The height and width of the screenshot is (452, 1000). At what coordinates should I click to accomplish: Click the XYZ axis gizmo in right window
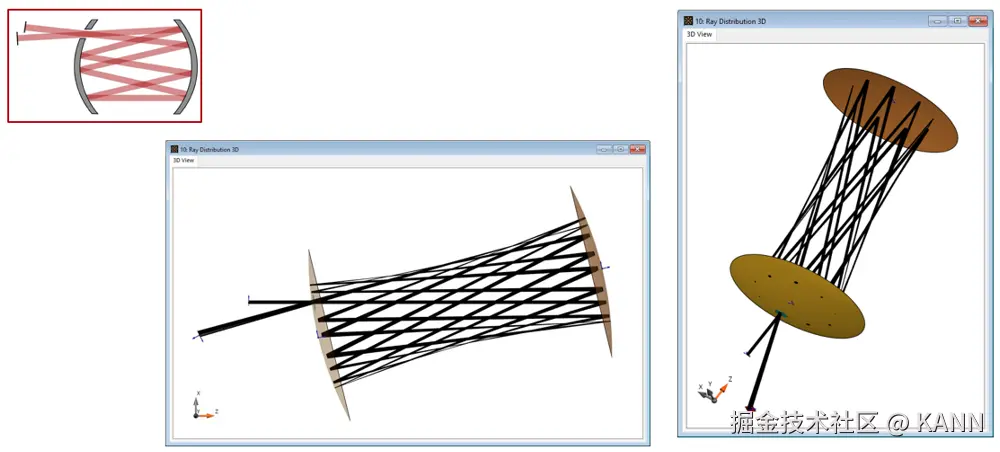pos(714,390)
